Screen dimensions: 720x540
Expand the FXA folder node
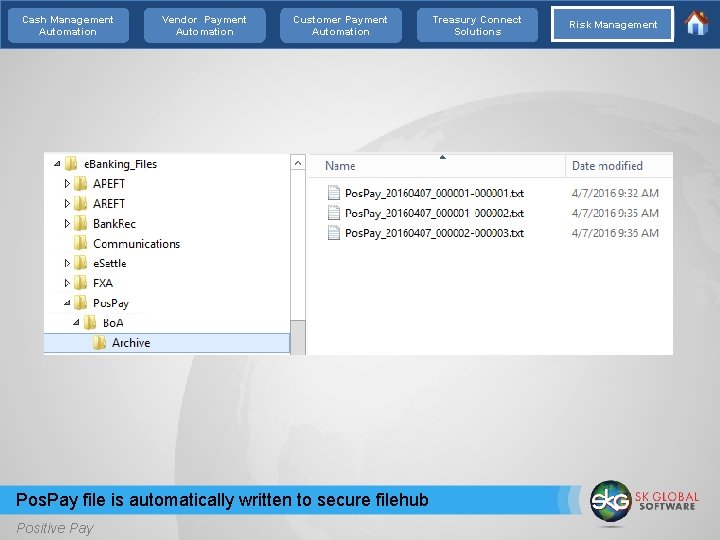coord(67,283)
